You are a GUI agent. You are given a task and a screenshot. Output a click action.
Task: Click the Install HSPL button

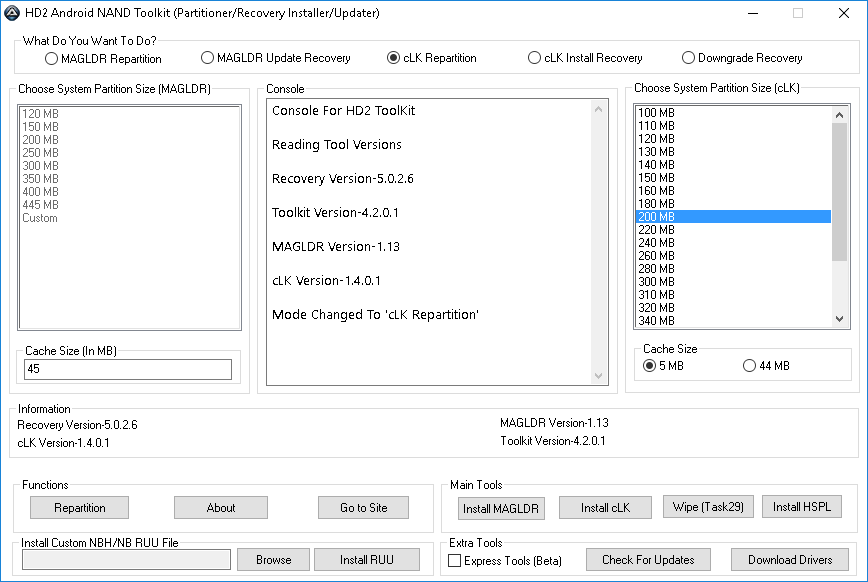[802, 507]
